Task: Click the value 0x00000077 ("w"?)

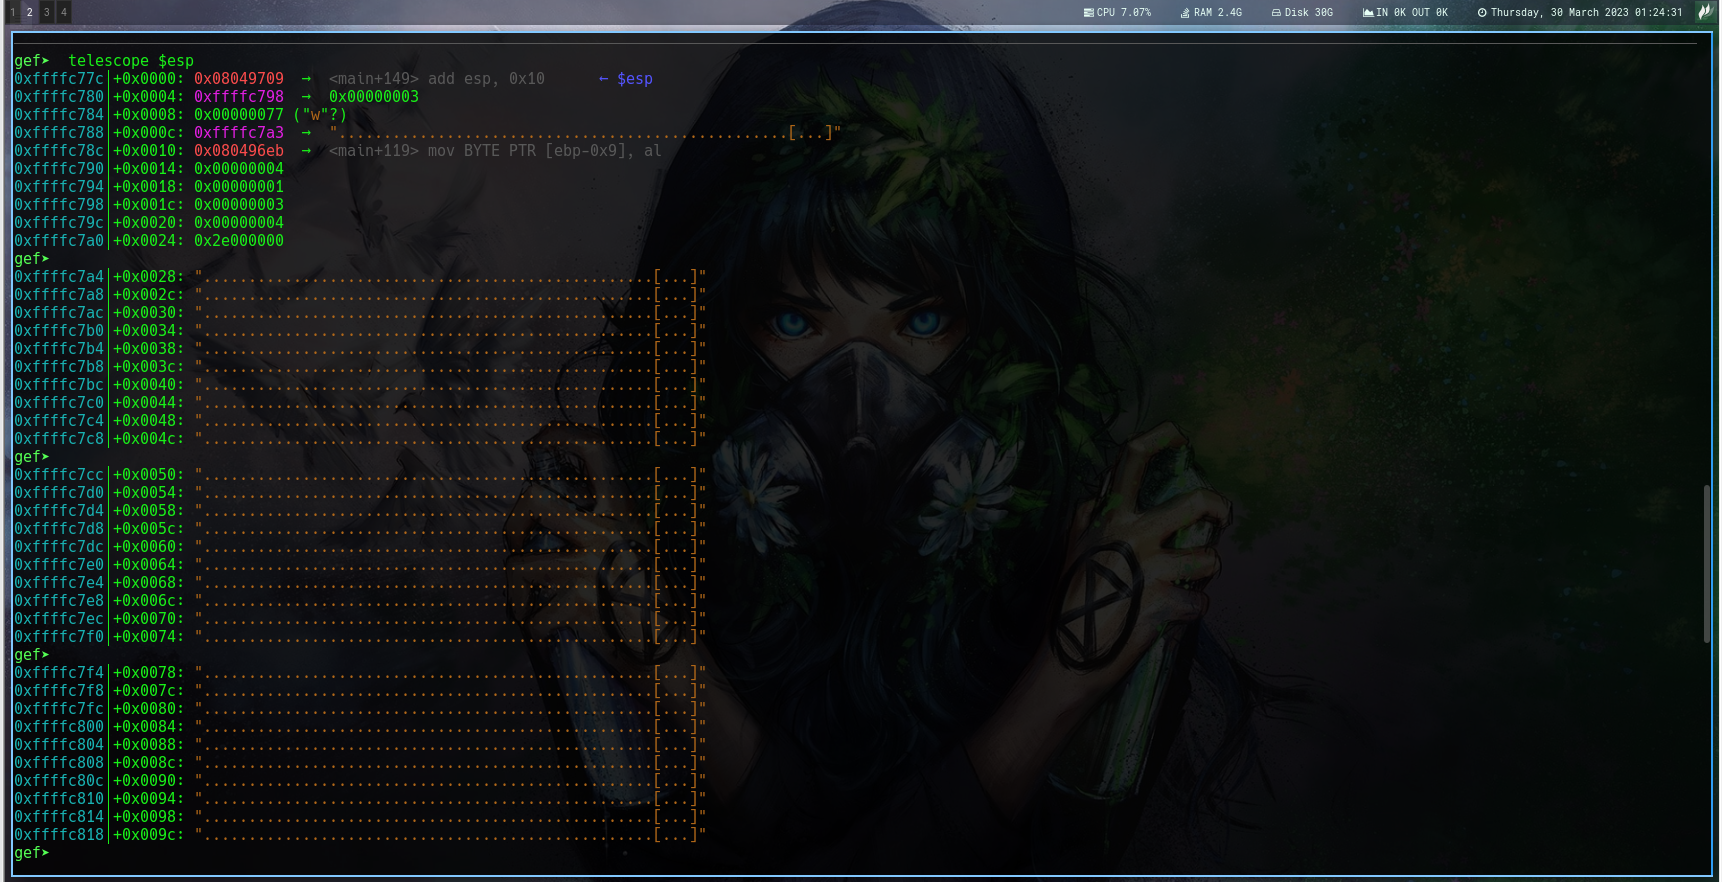Action: (270, 115)
